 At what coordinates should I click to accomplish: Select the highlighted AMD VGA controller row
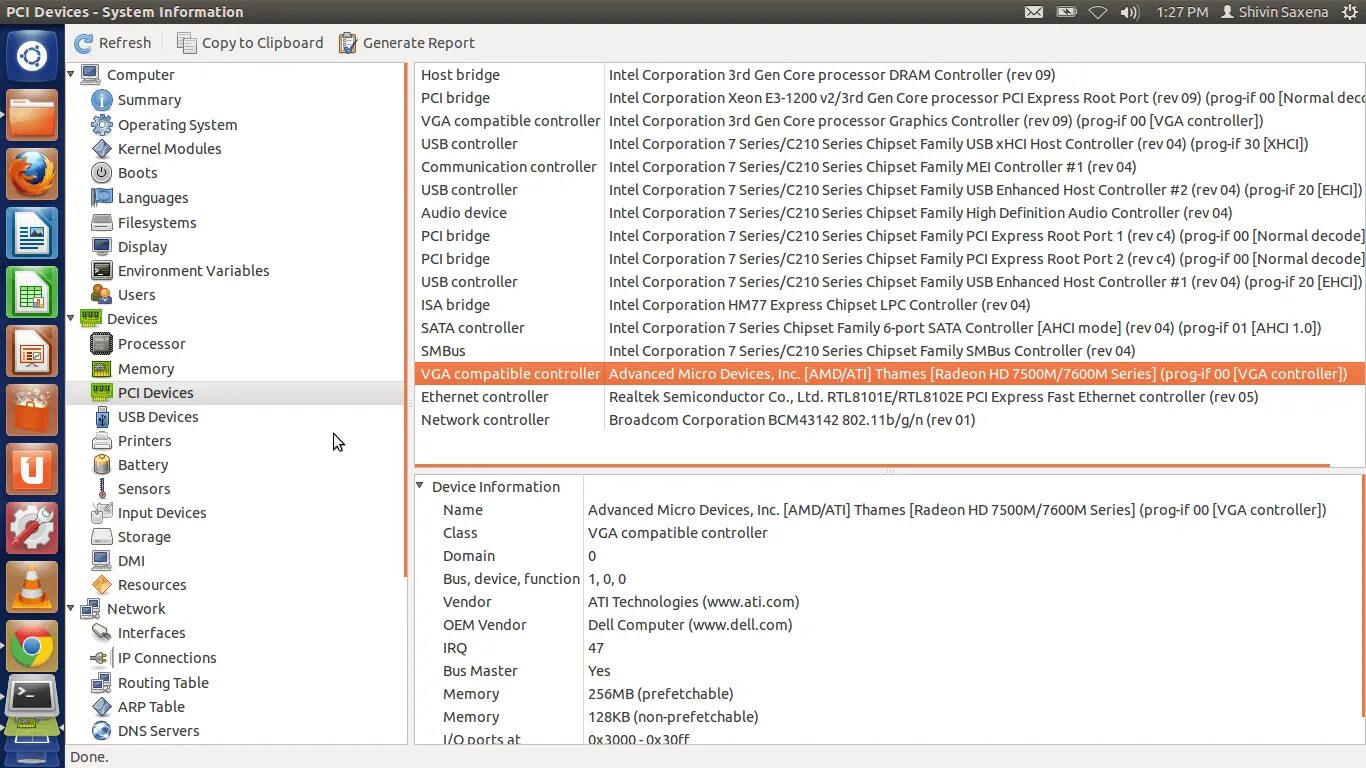890,374
